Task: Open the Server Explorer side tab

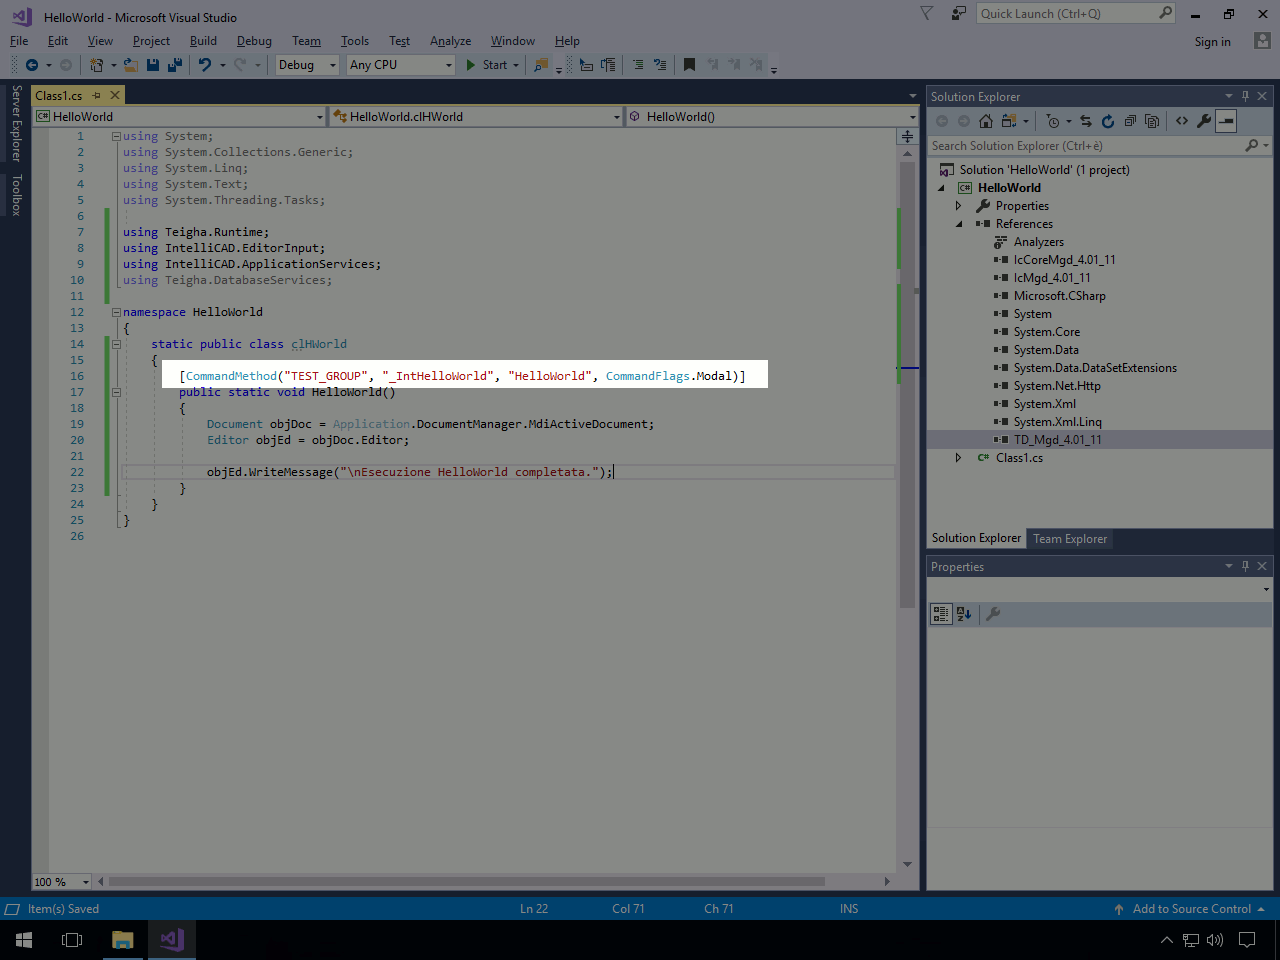Action: (x=16, y=123)
